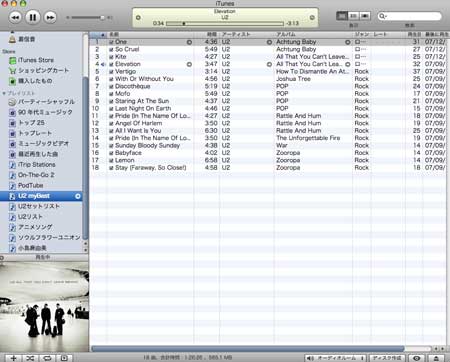
Task: Select the ソウルフラワーユニオン playlist icon
Action: (12, 238)
